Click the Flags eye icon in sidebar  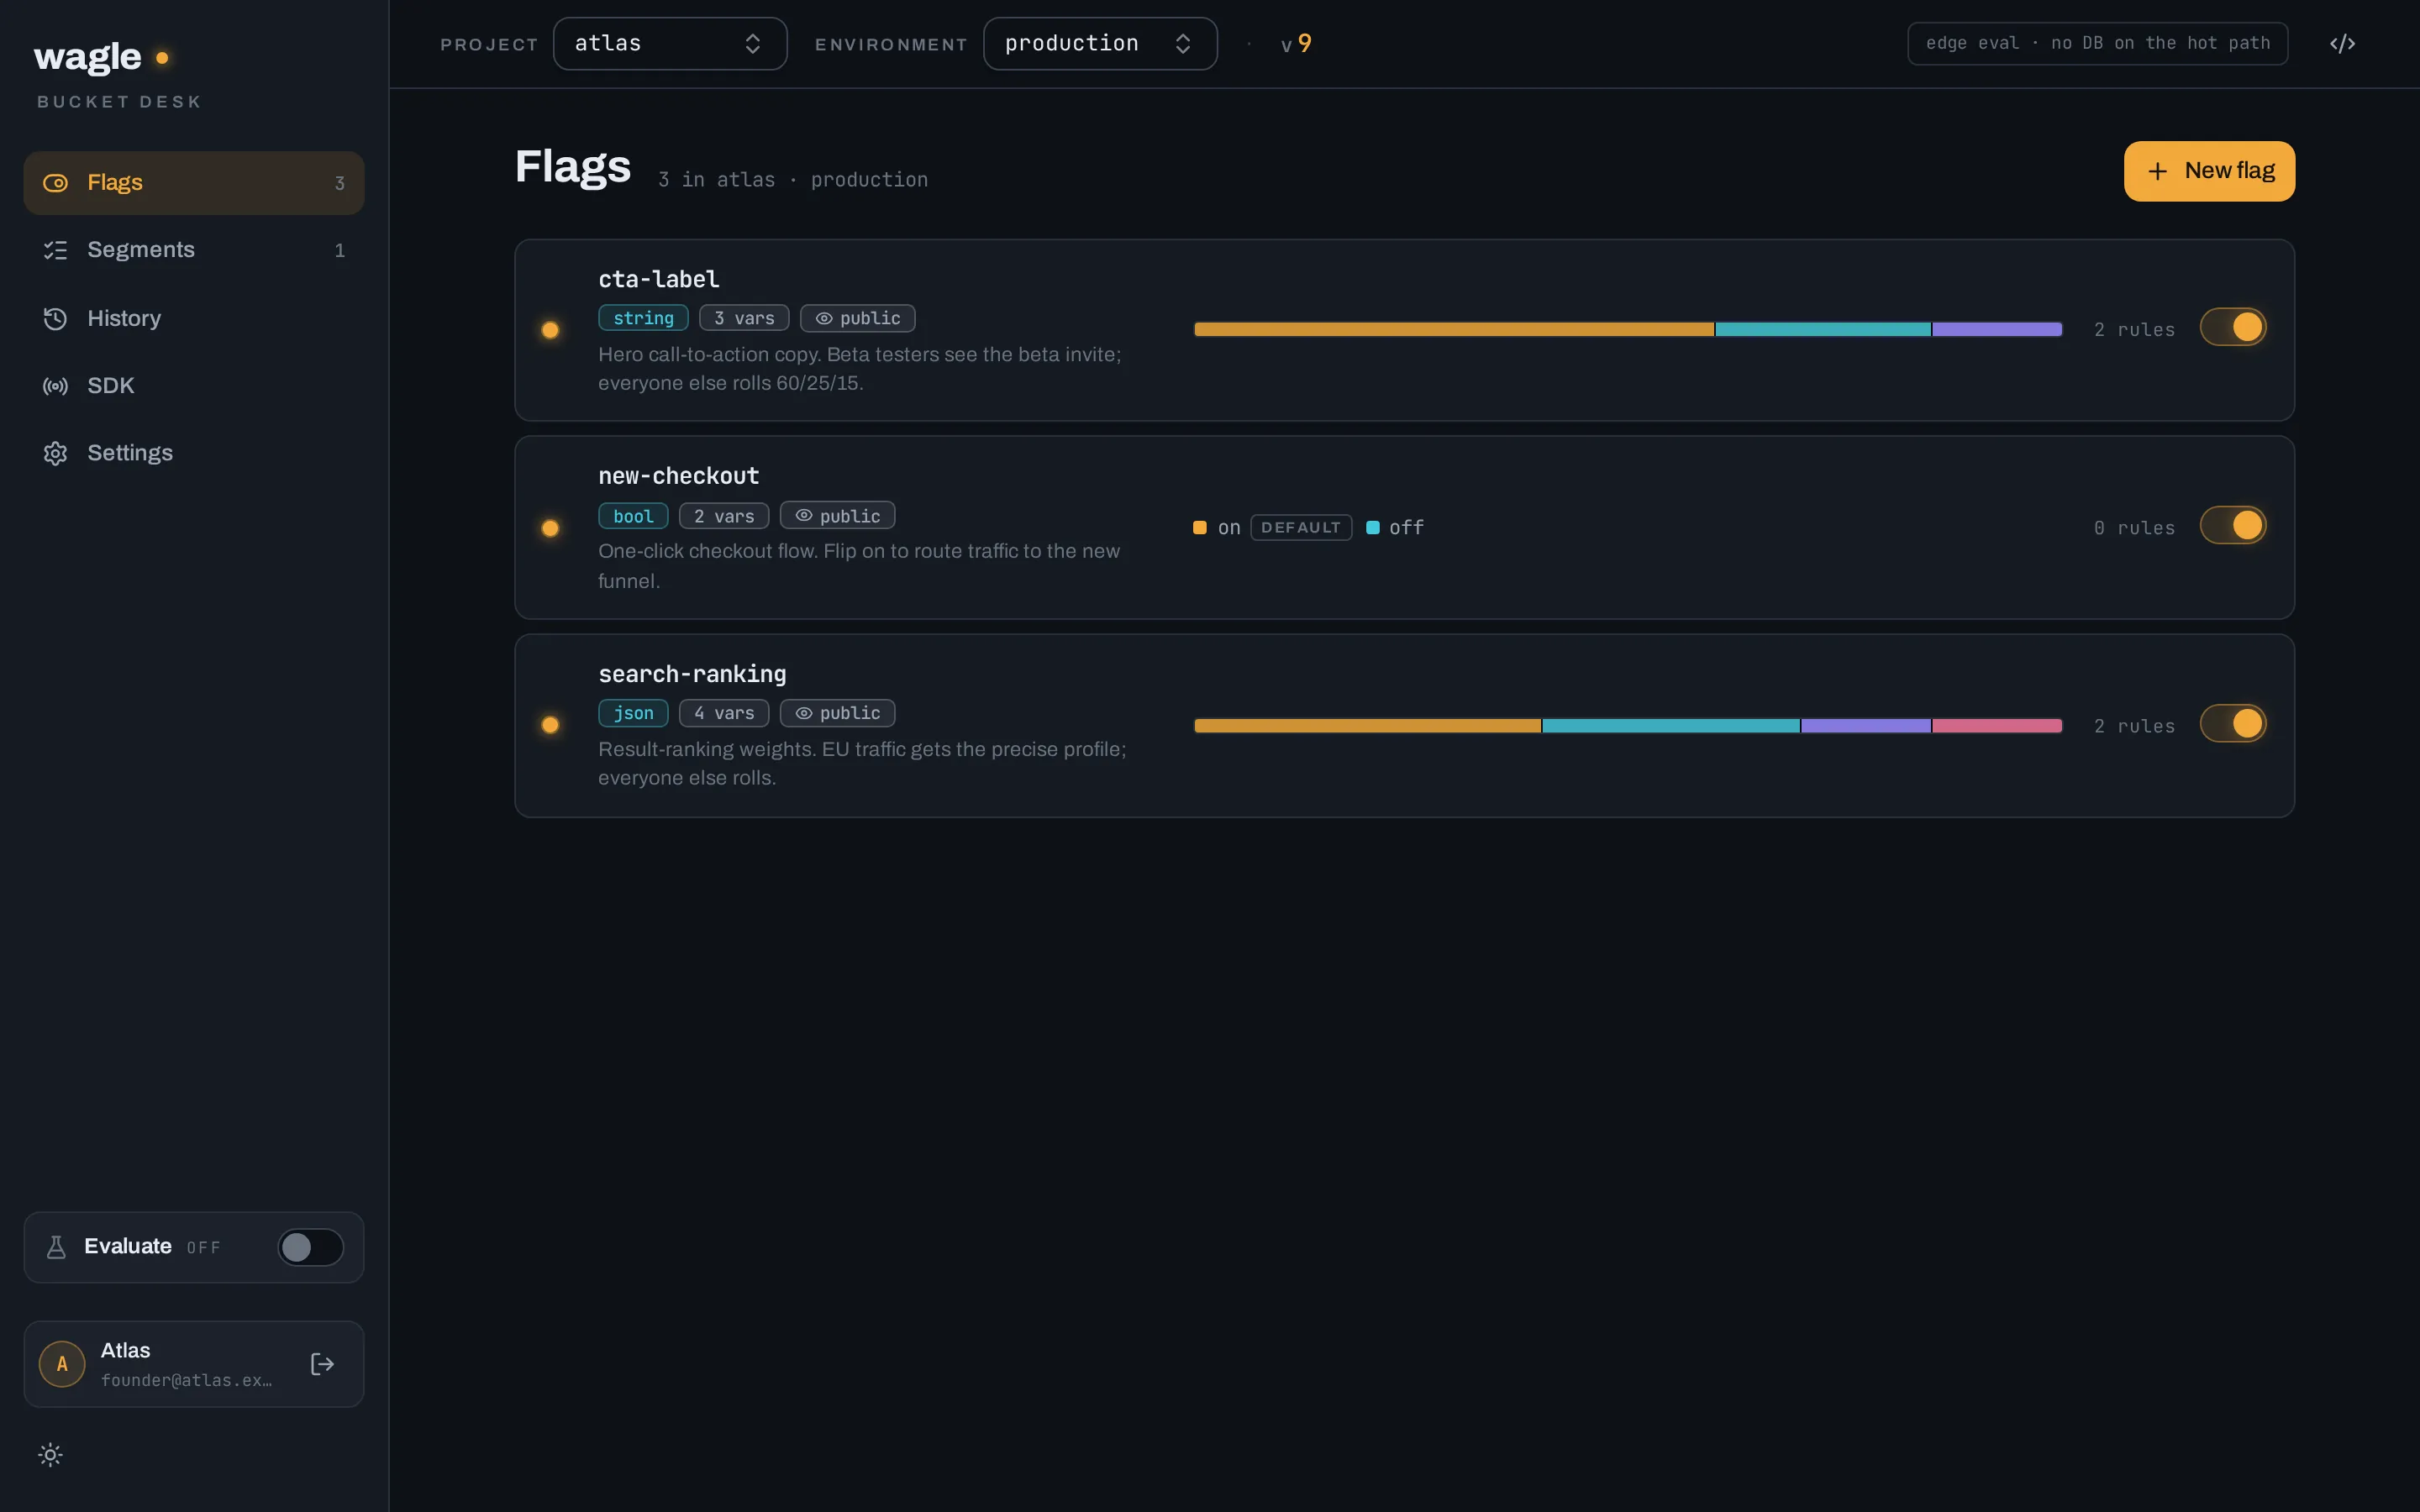[55, 183]
